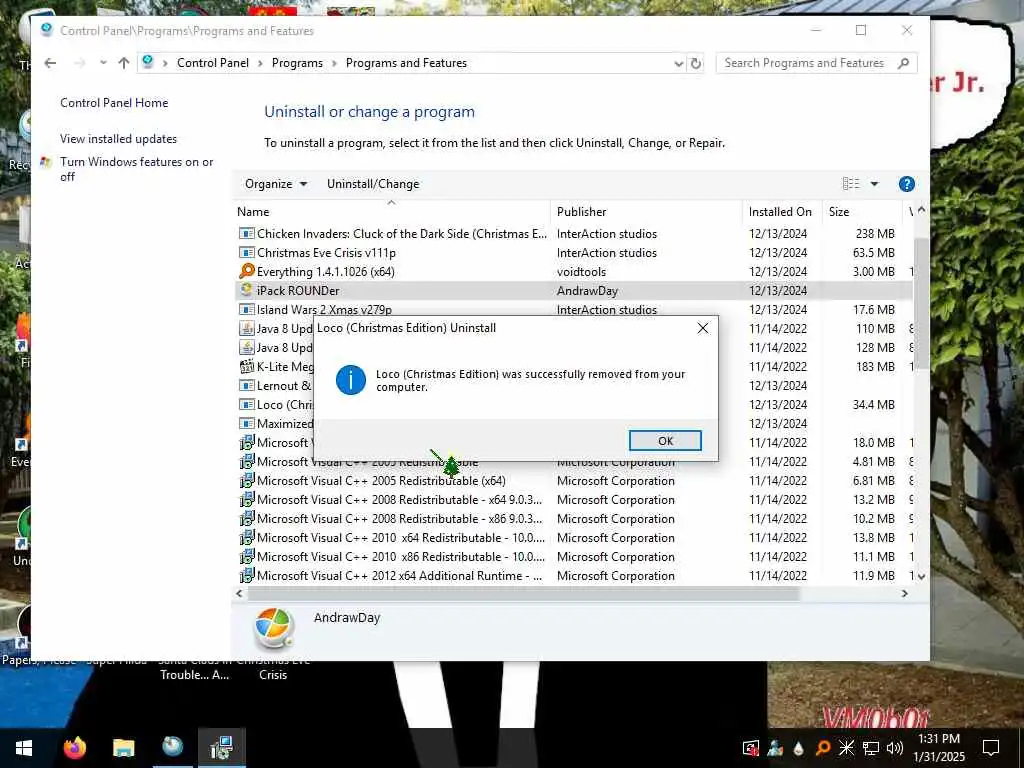Click OK in the Loco Uninstall dialog
This screenshot has height=768, width=1024.
665,441
